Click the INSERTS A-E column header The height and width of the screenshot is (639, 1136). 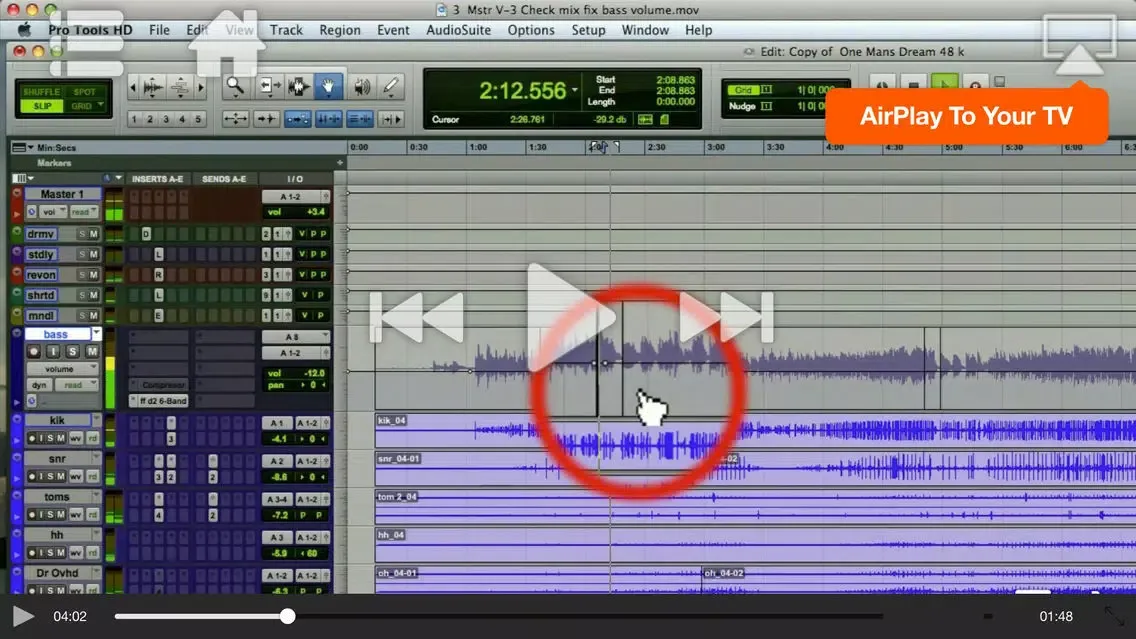point(157,178)
